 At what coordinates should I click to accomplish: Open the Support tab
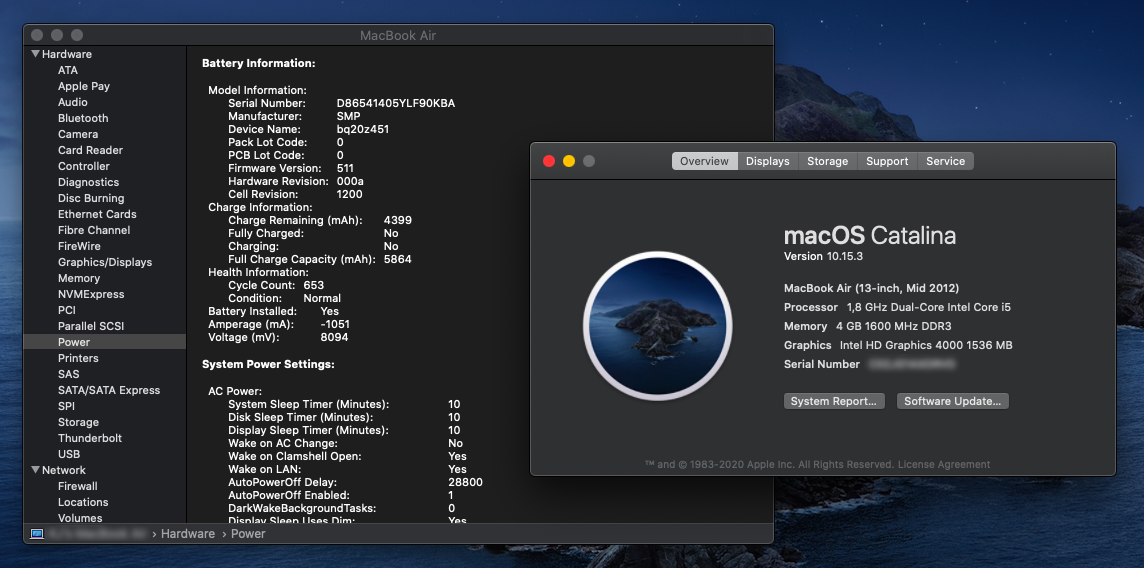tap(887, 161)
